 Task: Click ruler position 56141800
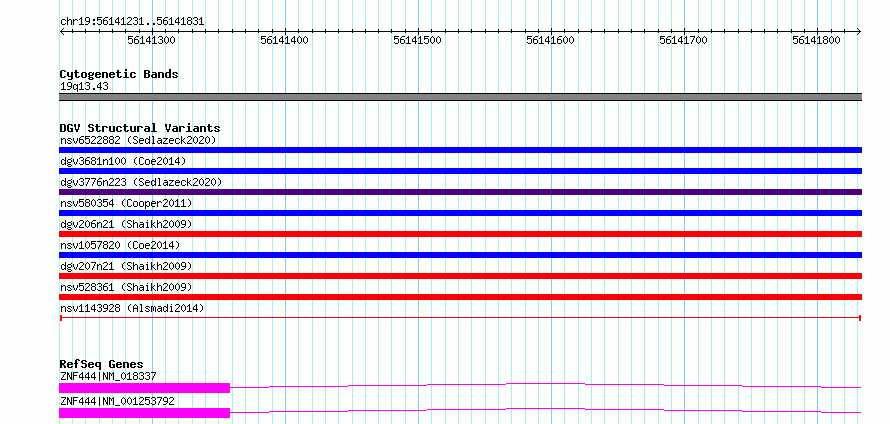point(816,40)
